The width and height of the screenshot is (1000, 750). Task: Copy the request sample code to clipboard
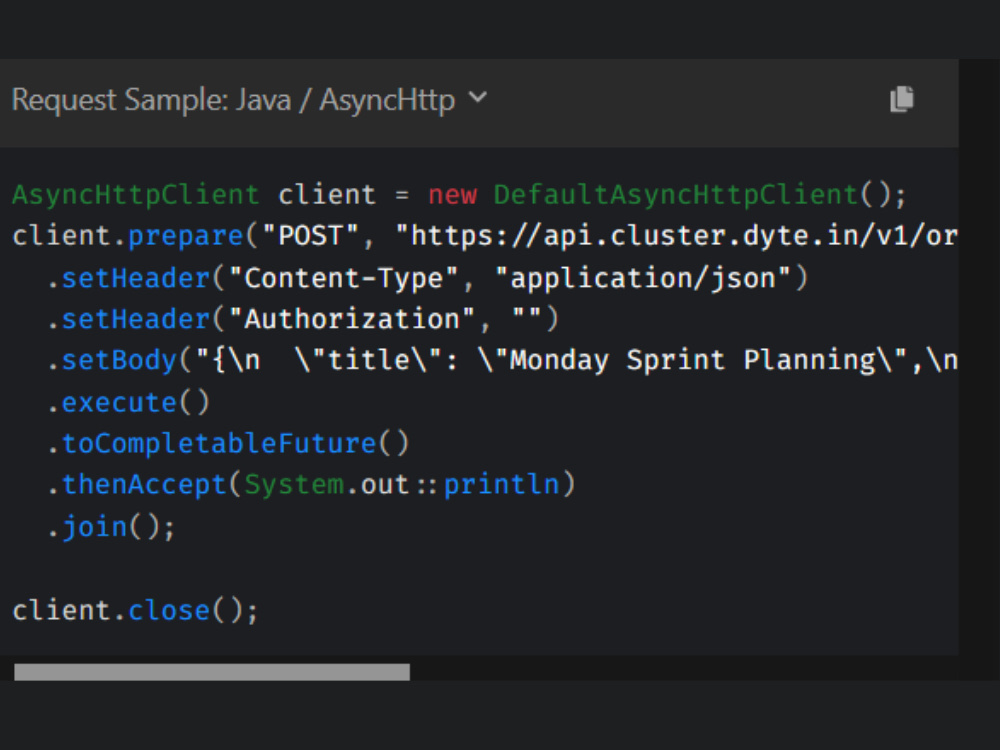(902, 99)
